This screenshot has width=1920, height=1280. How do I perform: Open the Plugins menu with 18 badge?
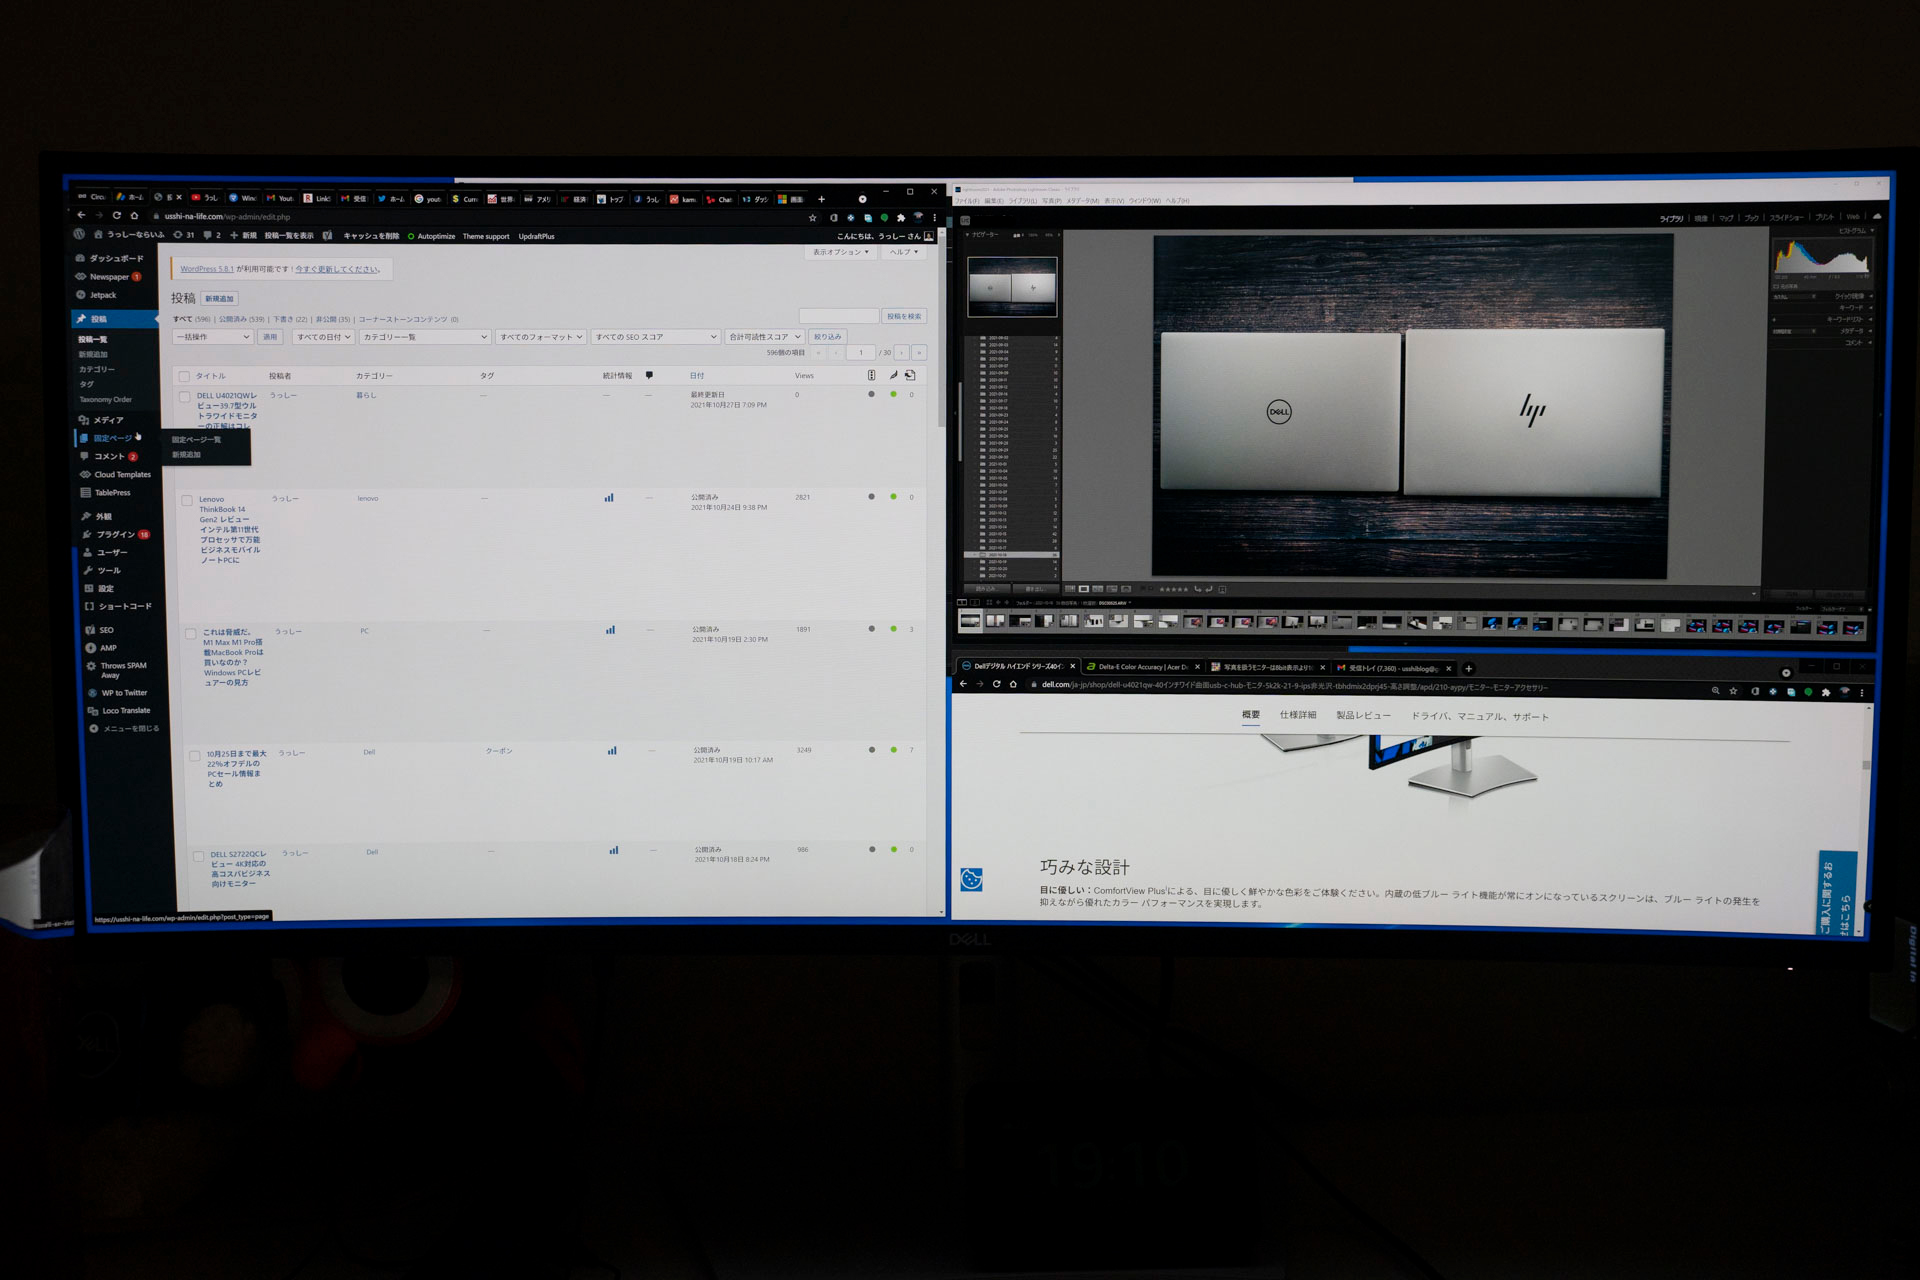116,535
